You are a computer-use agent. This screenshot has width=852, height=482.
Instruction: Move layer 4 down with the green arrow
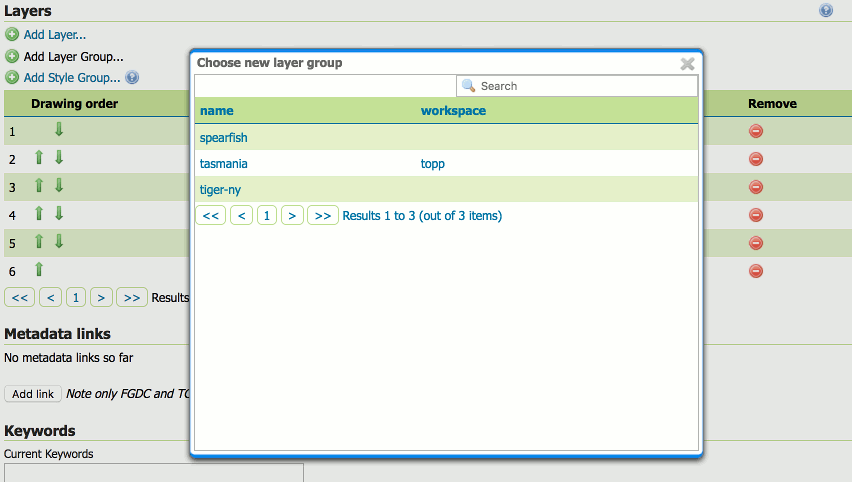point(59,214)
